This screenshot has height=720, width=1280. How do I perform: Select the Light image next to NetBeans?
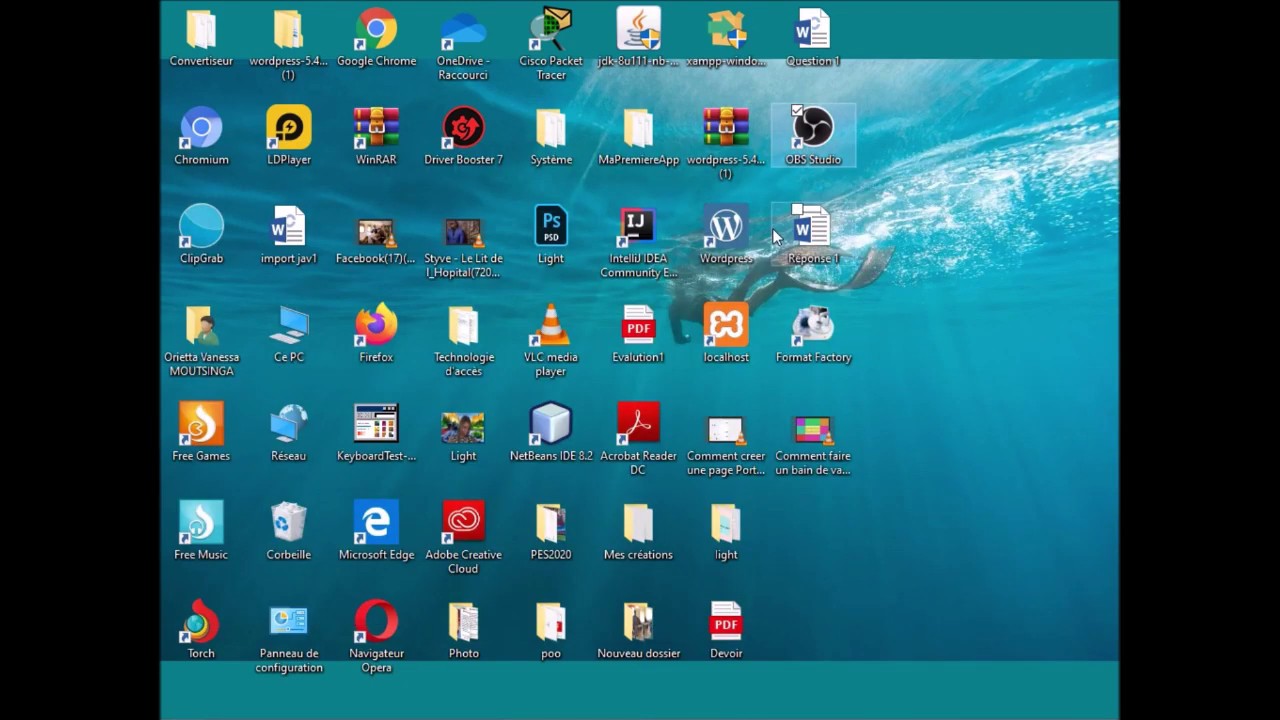(463, 428)
